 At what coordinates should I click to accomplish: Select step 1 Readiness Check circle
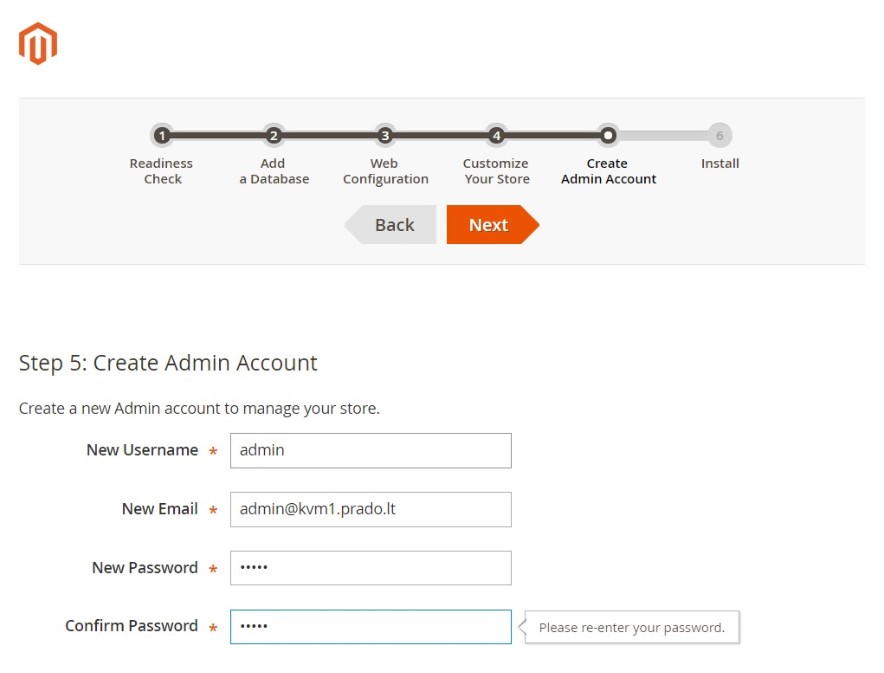pyautogui.click(x=162, y=135)
